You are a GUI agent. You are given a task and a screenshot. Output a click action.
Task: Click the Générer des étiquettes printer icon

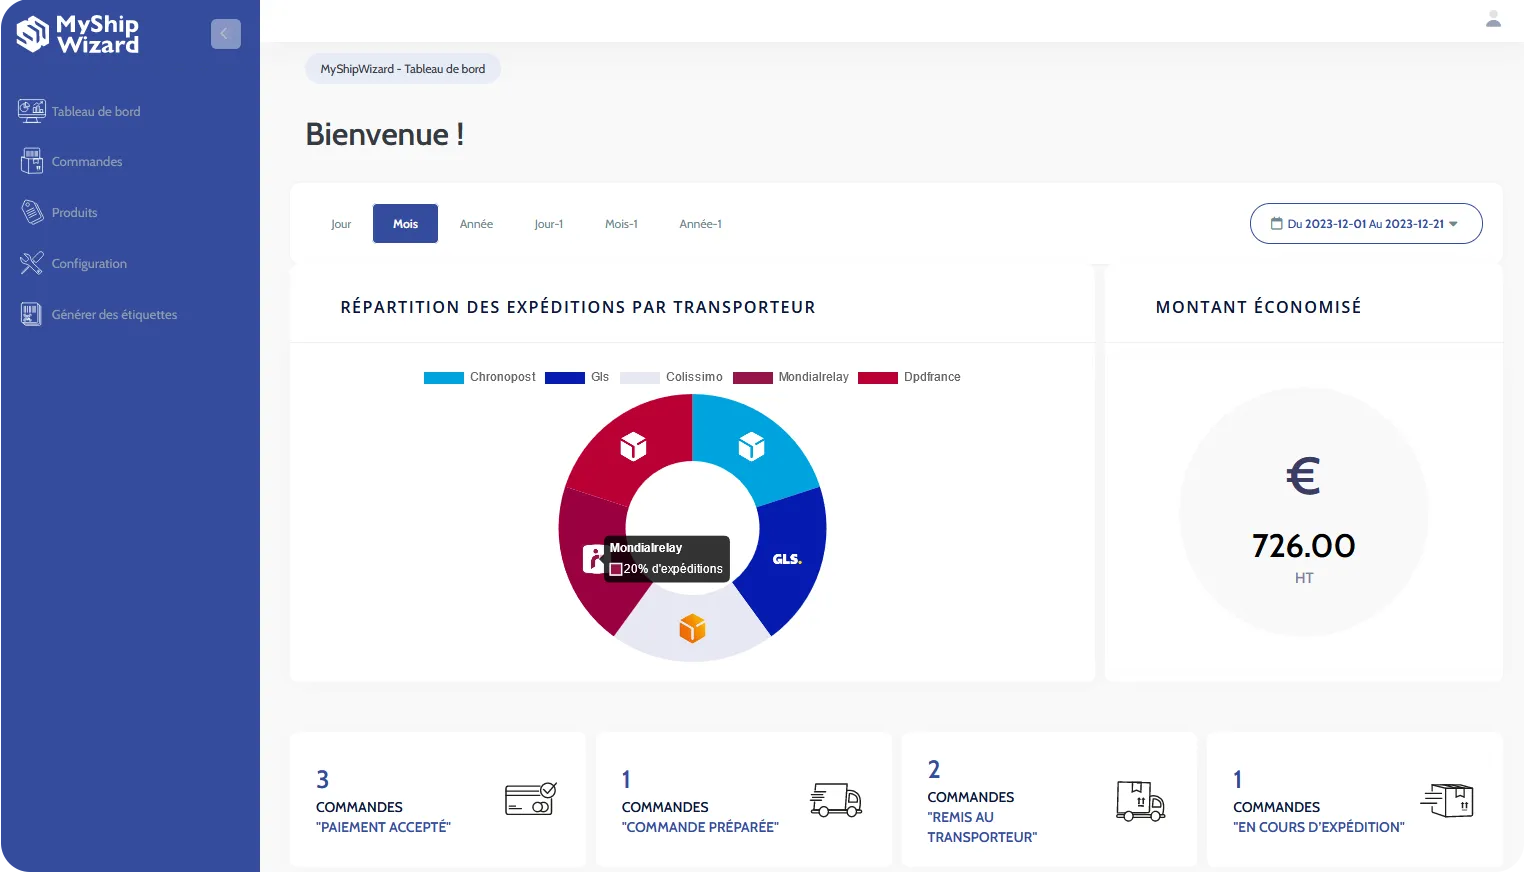tap(31, 313)
